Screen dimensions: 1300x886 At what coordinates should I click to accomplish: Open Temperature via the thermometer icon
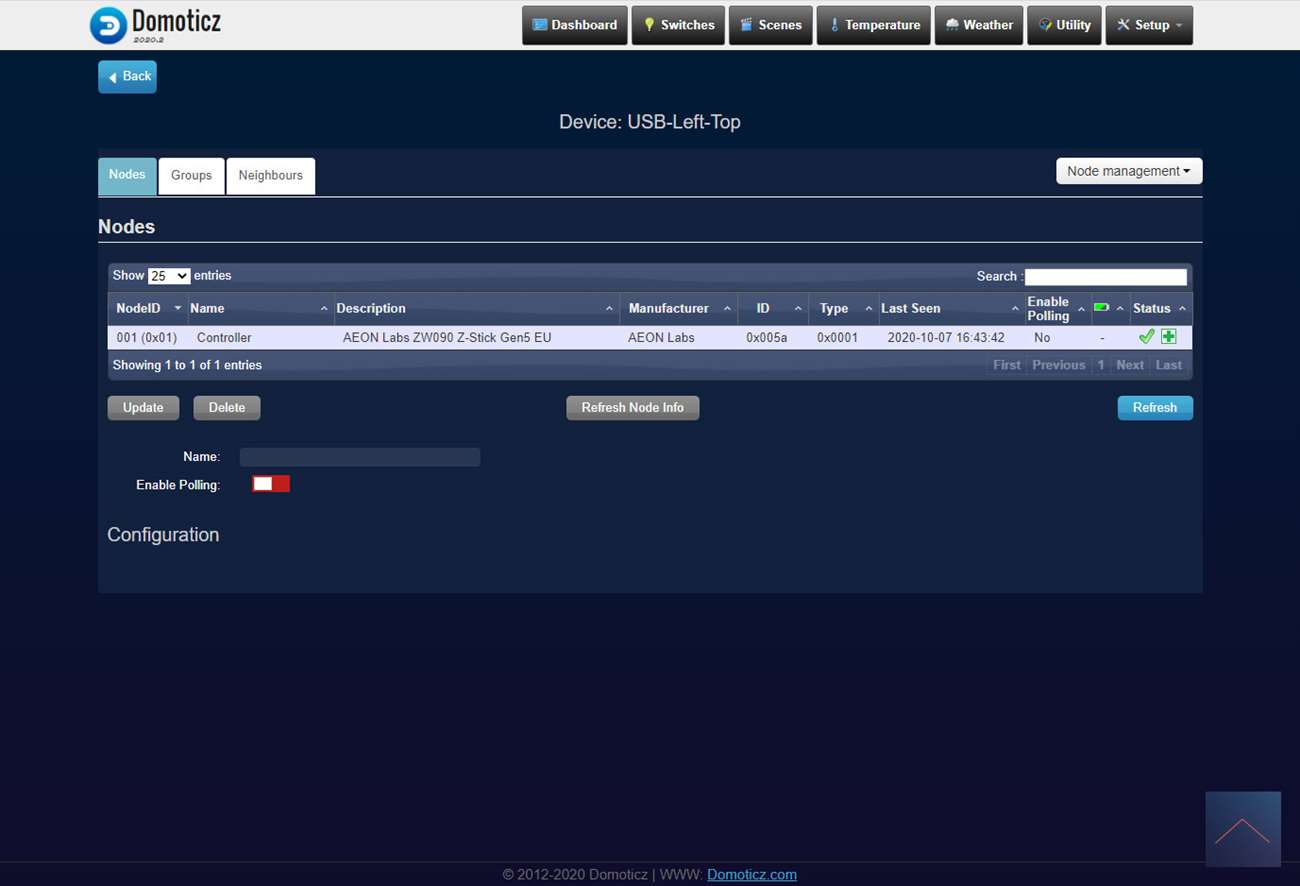(x=833, y=25)
